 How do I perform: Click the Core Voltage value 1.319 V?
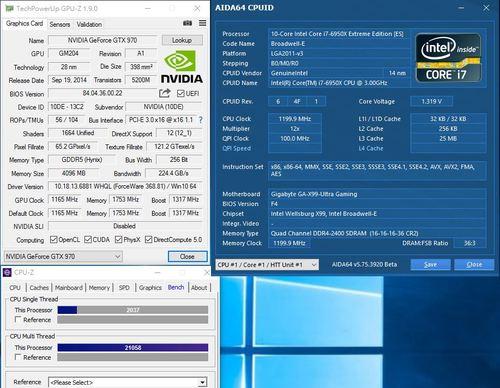431,101
